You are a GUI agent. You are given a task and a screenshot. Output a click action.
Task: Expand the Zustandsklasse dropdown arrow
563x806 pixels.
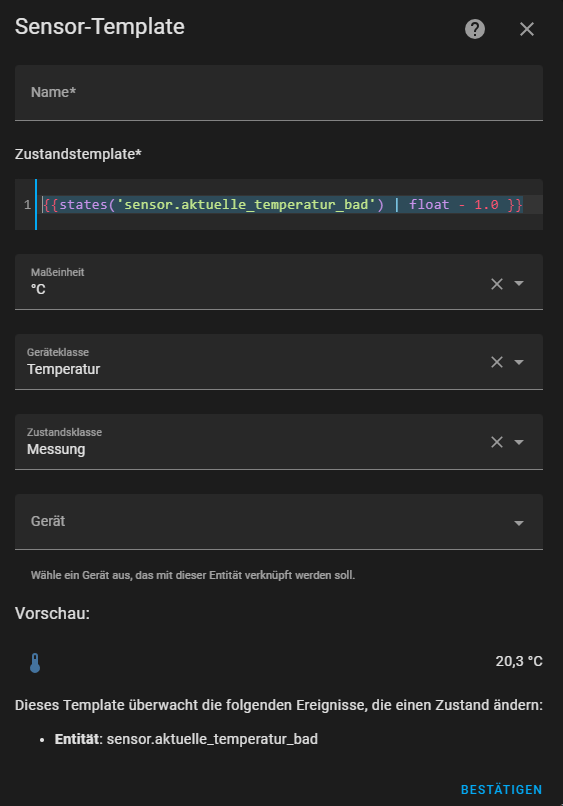(x=519, y=442)
